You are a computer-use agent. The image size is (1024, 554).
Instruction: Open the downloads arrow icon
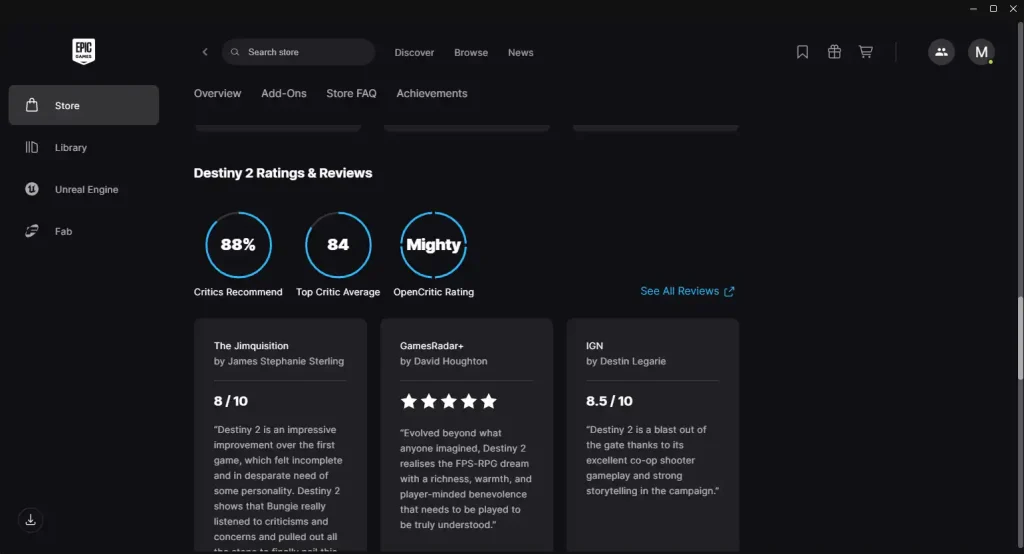30,520
